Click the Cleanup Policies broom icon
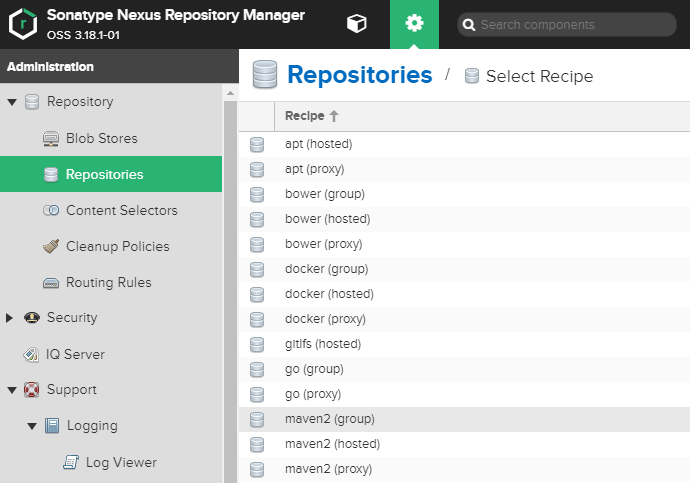This screenshot has width=690, height=483. coord(51,246)
